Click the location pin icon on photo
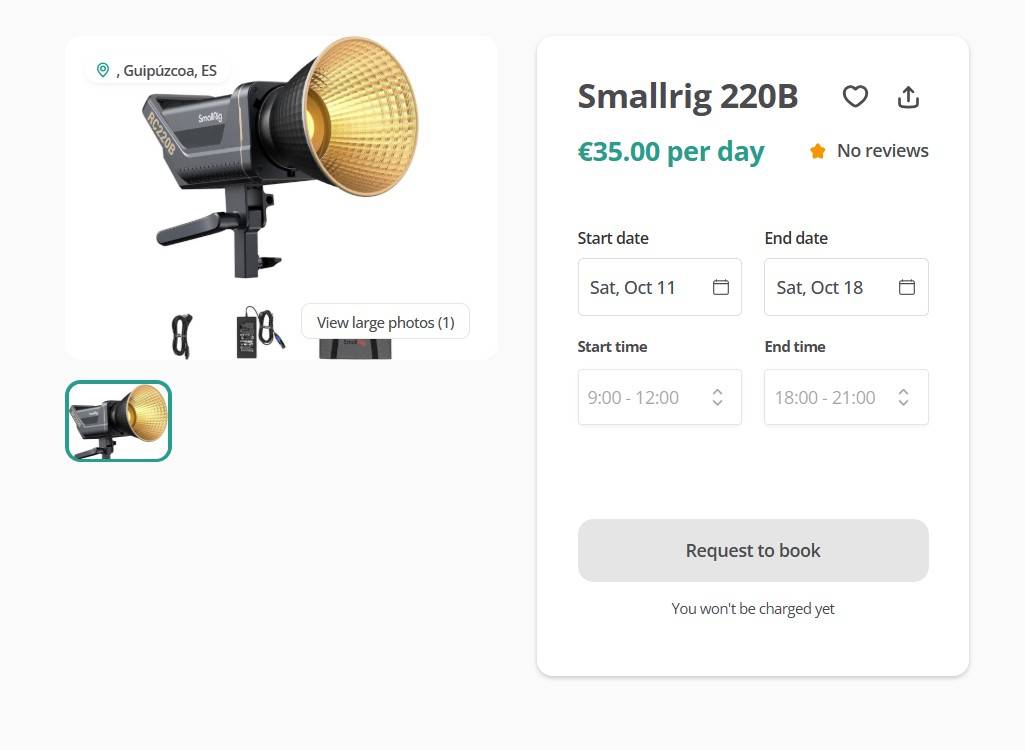Viewport: 1025px width, 750px height. point(102,70)
